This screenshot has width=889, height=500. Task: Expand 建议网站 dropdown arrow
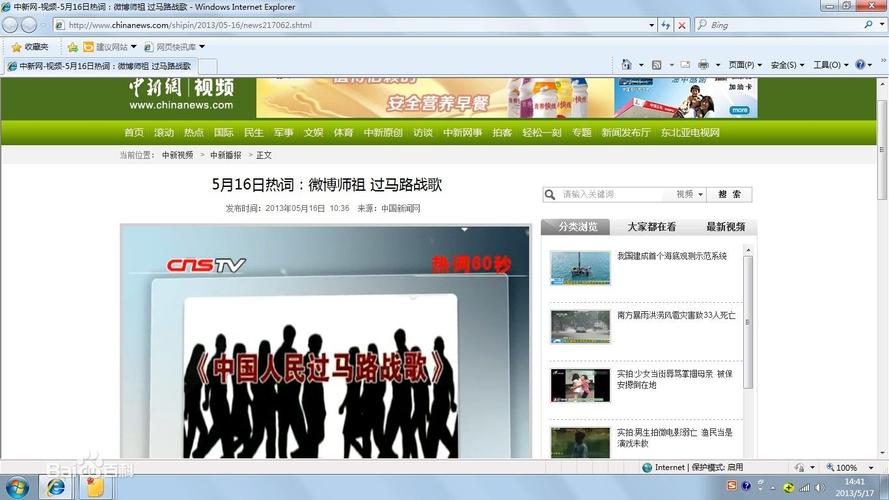[134, 46]
